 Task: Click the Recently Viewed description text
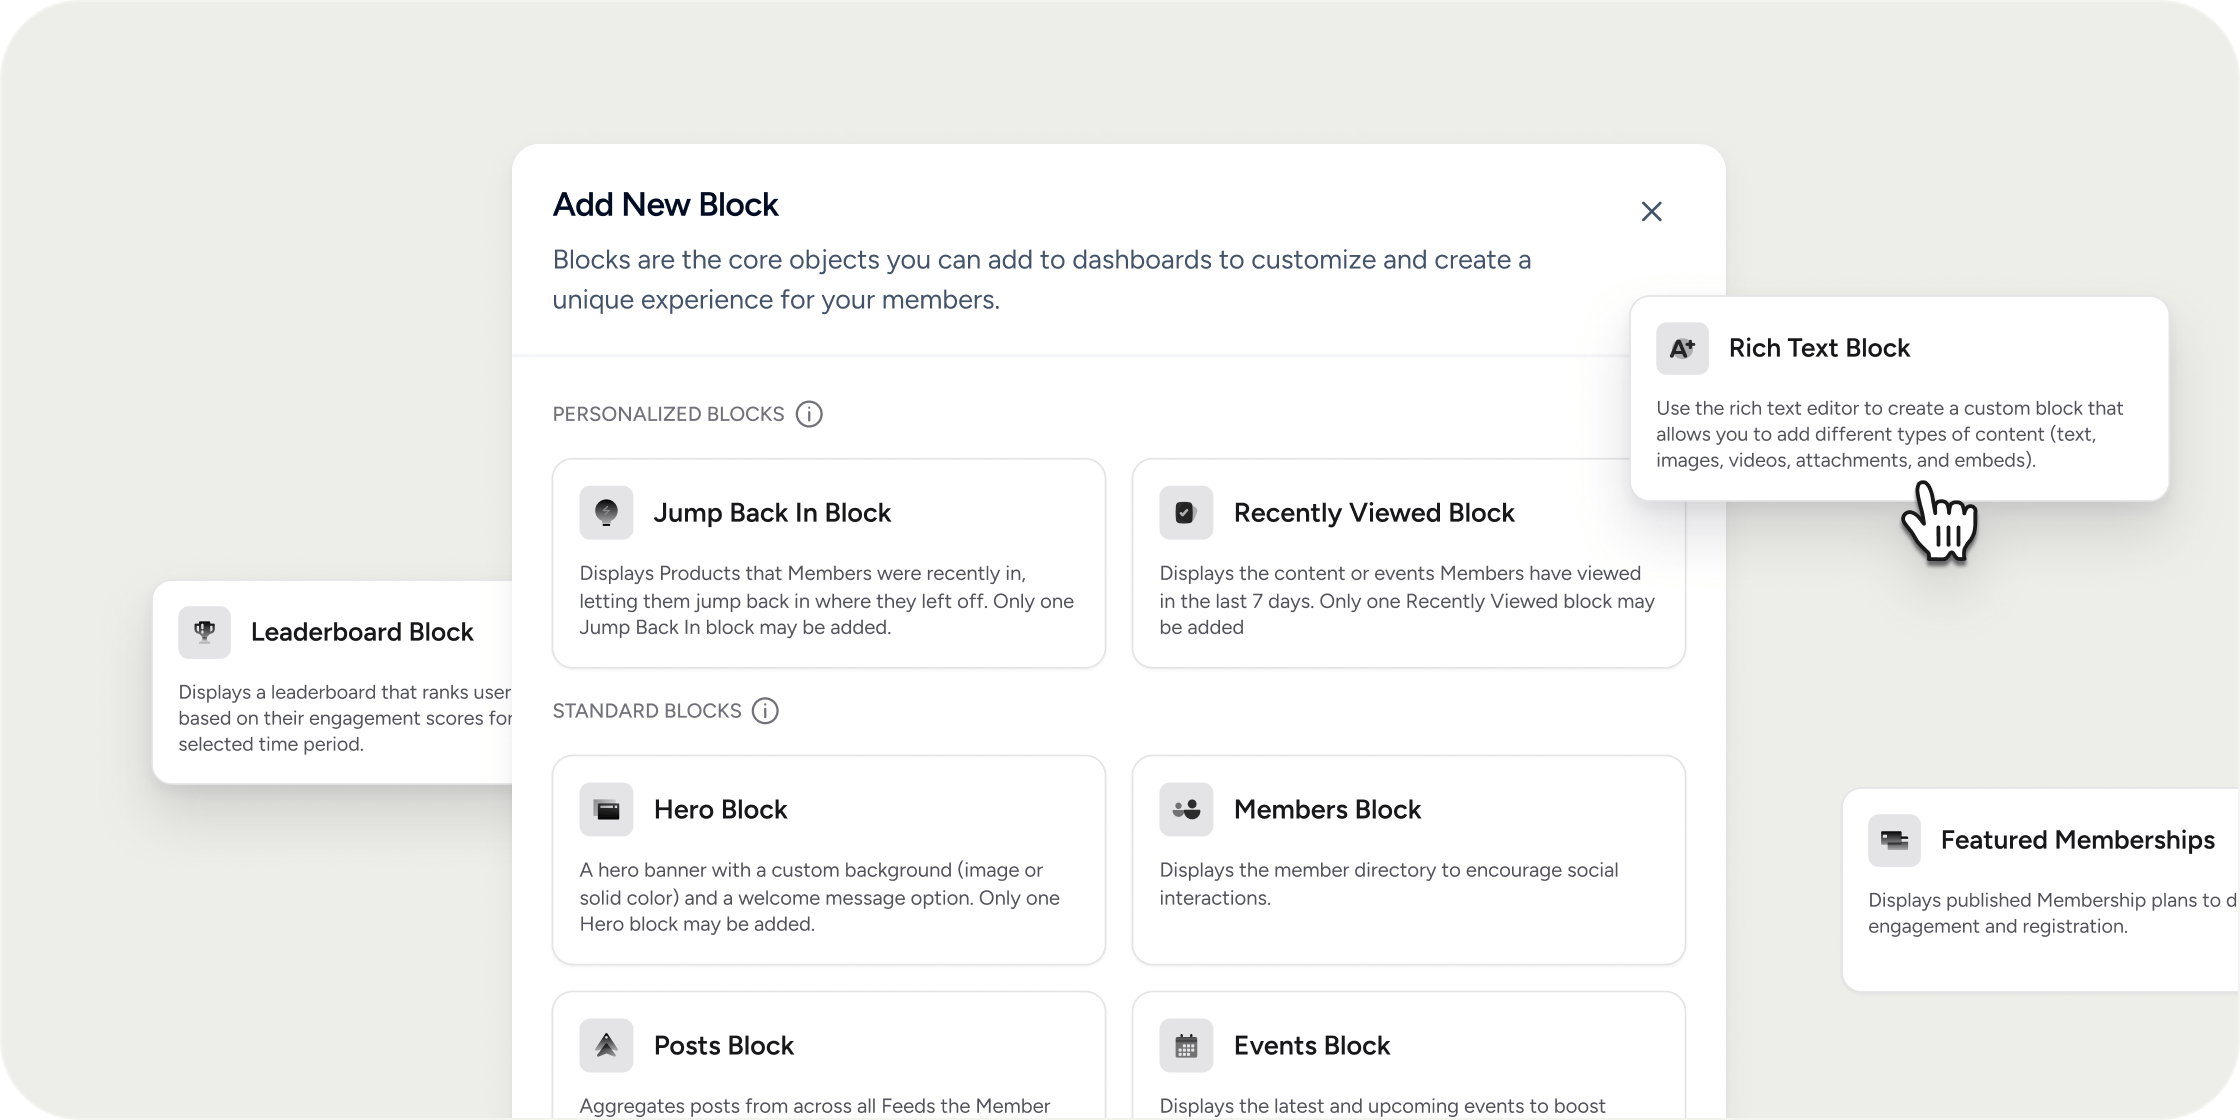[x=1407, y=600]
